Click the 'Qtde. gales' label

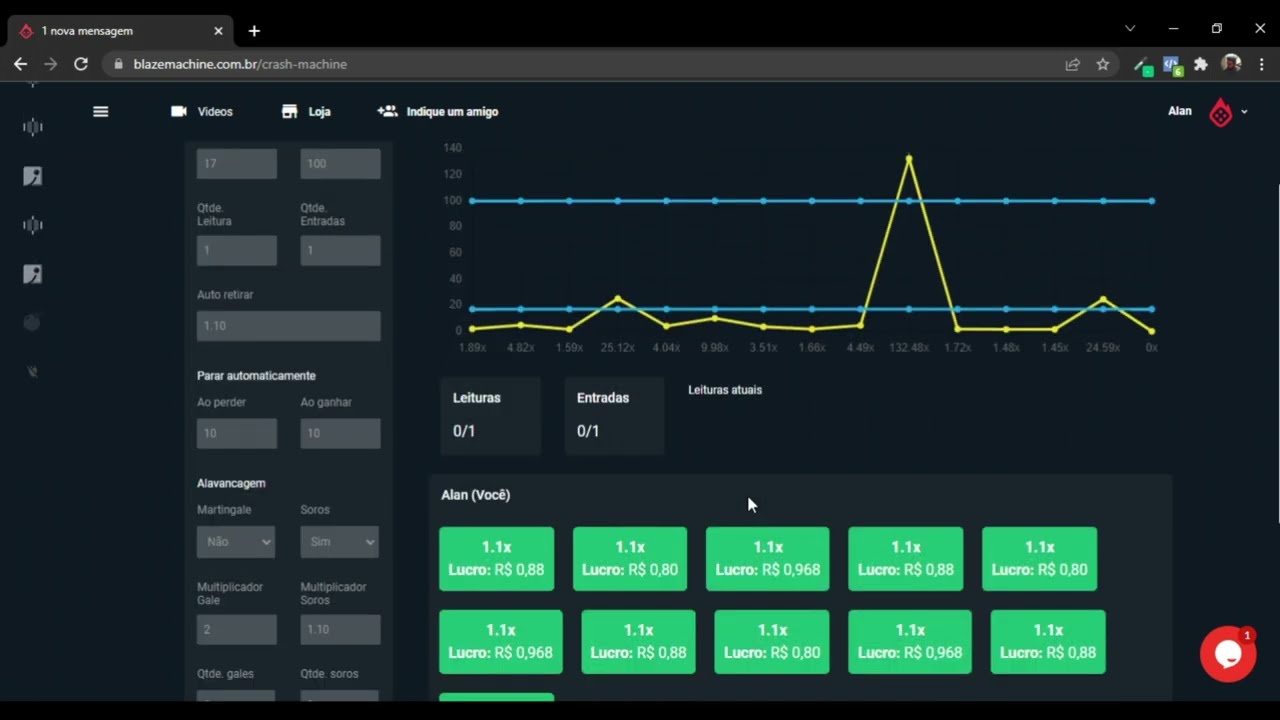(x=225, y=674)
